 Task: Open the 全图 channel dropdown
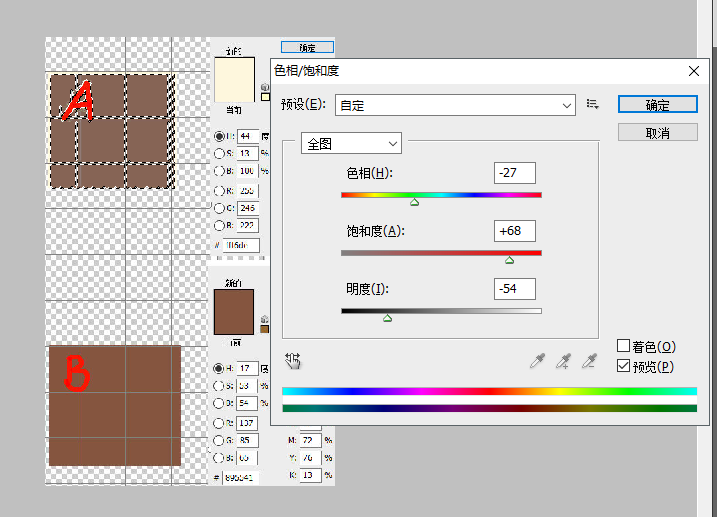(351, 144)
